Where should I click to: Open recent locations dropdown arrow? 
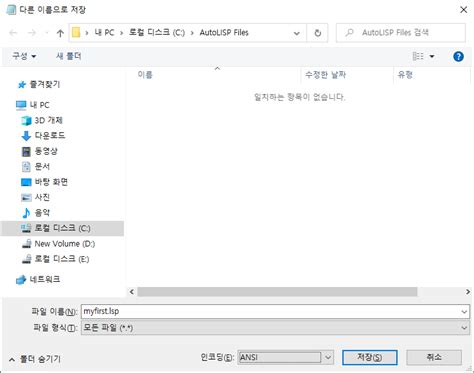(x=47, y=33)
